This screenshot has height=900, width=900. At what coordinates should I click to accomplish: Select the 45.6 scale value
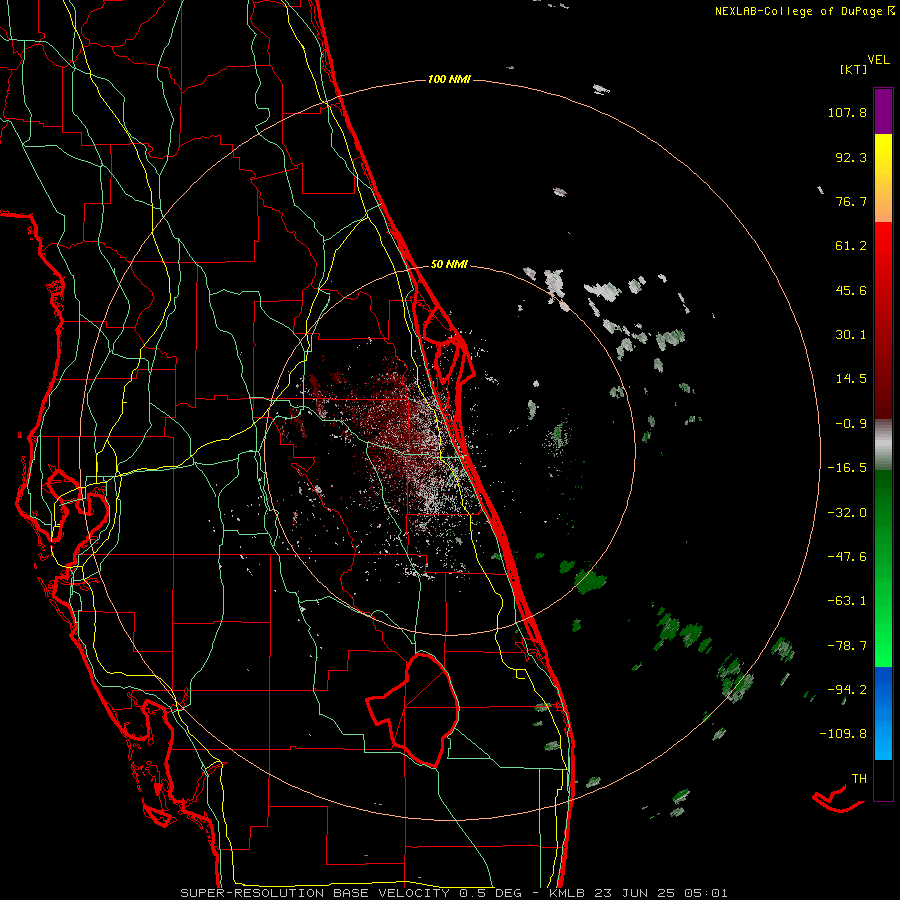851,290
